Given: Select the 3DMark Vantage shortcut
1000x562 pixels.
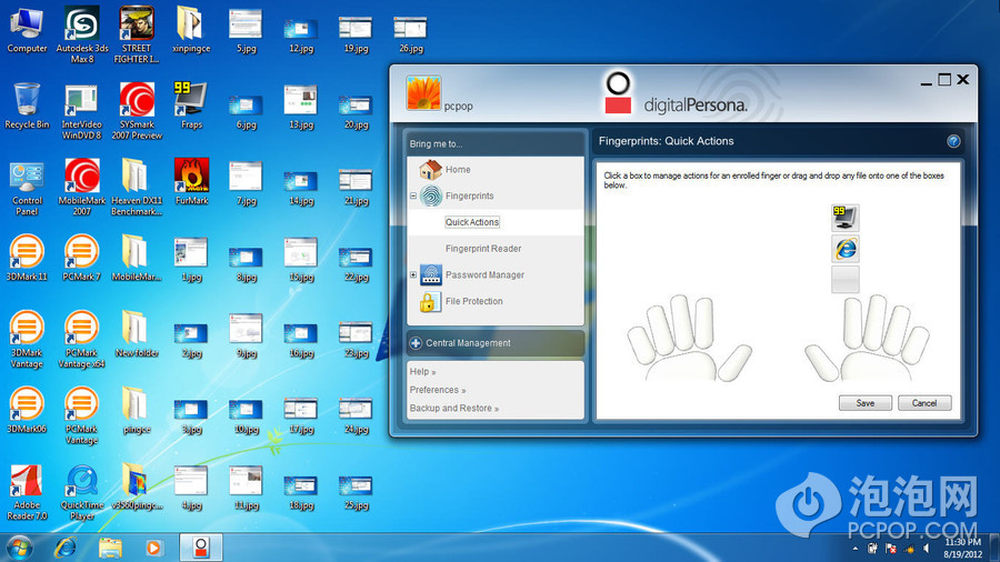Looking at the screenshot, I should coord(27,339).
